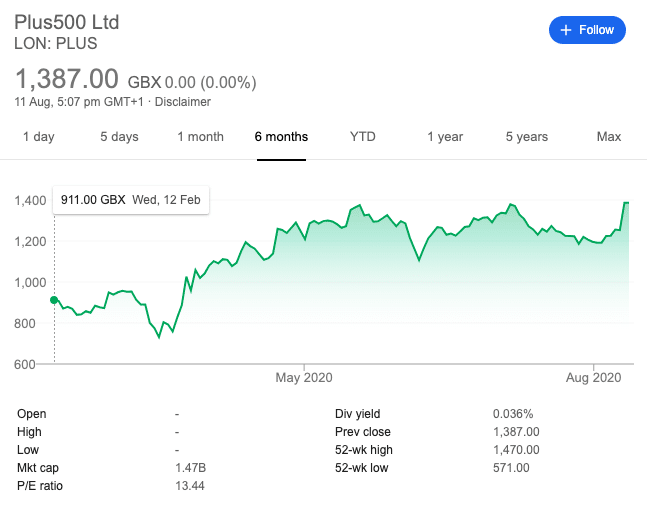Click the plus icon inside Follow
647x507 pixels.
(x=567, y=30)
